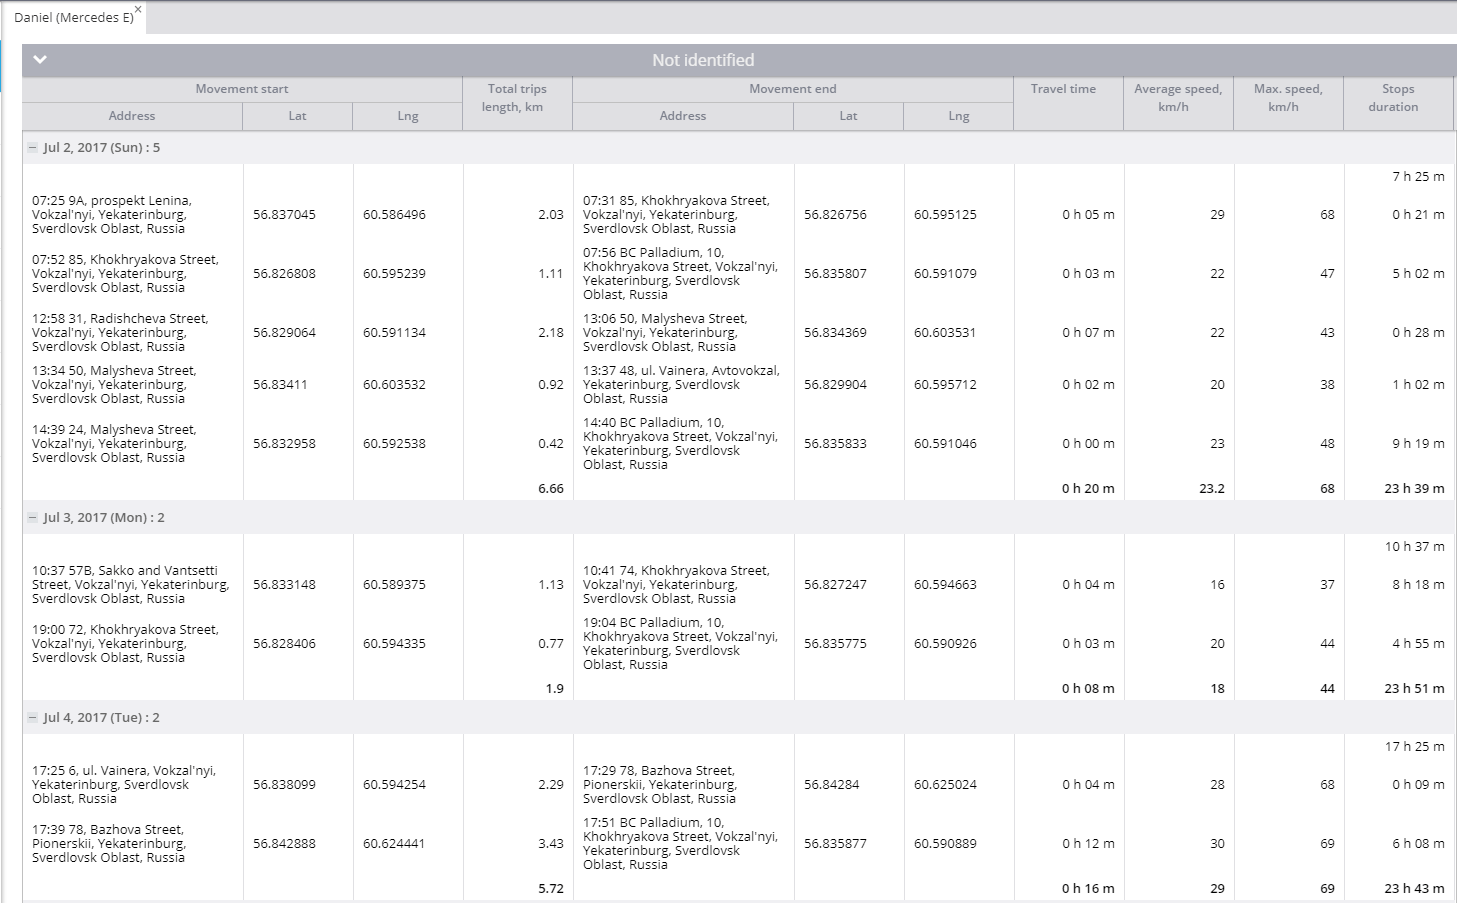Click the Not identified header bar
The width and height of the screenshot is (1457, 903).
[738, 60]
